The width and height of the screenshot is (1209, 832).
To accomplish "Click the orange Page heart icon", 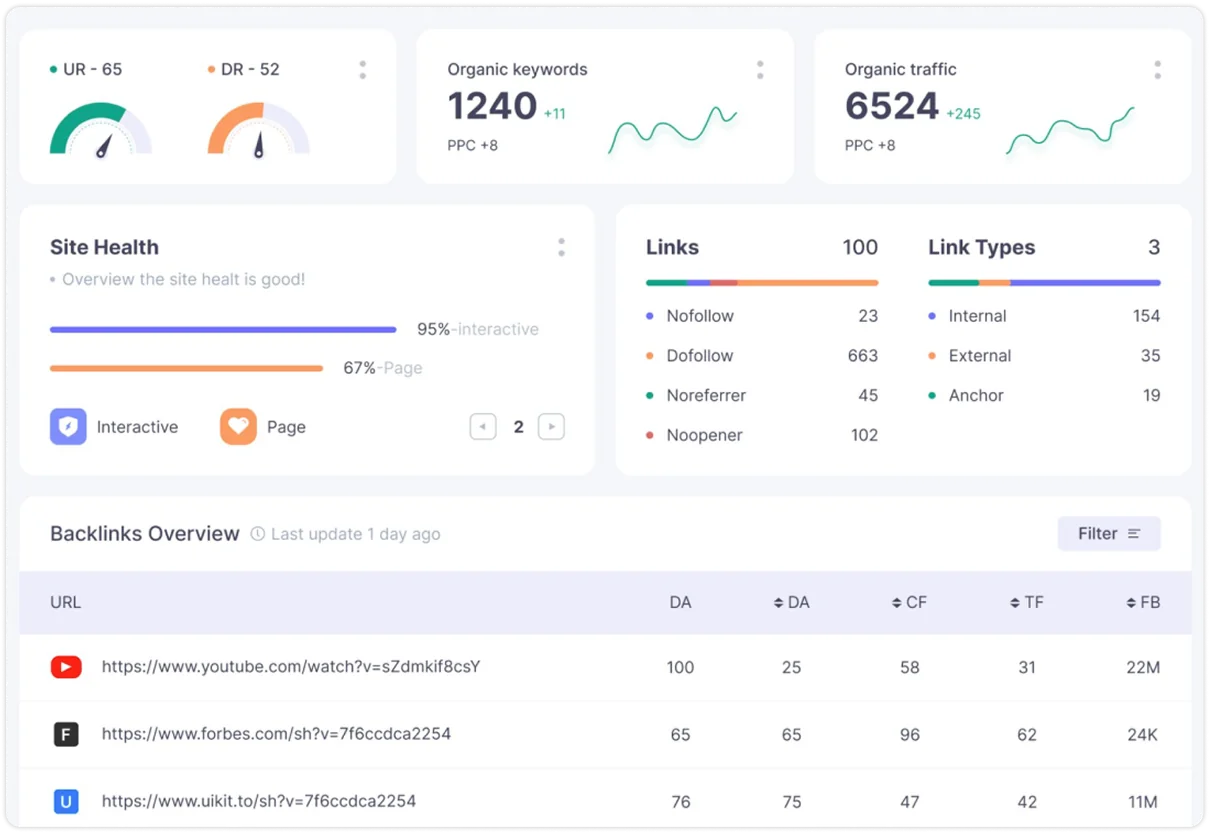I will (238, 427).
